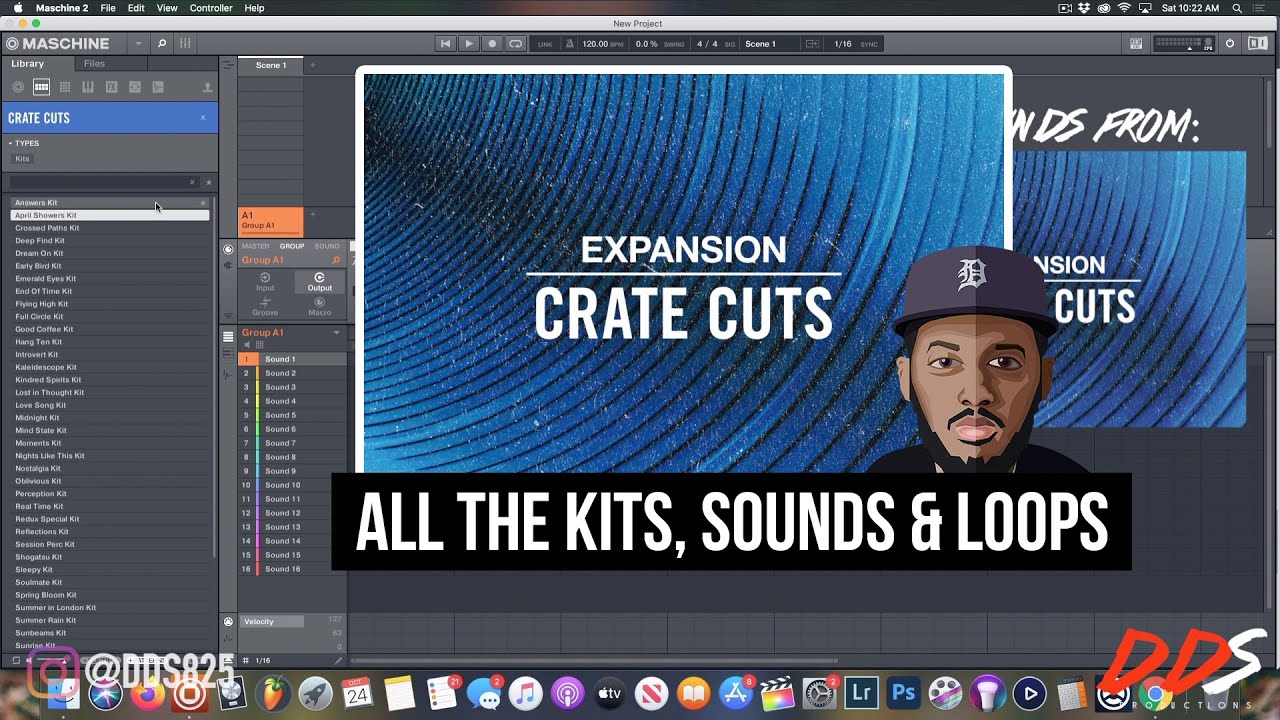Switch to the Files tab
Image resolution: width=1280 pixels, height=720 pixels.
coord(94,64)
